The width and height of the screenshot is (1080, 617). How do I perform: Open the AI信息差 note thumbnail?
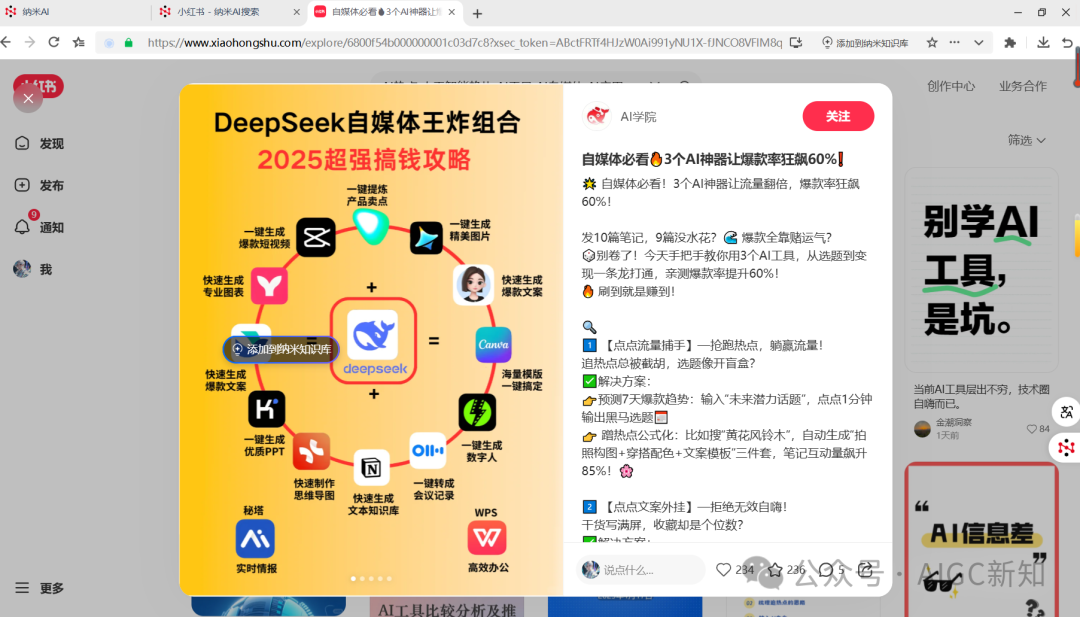coord(981,540)
